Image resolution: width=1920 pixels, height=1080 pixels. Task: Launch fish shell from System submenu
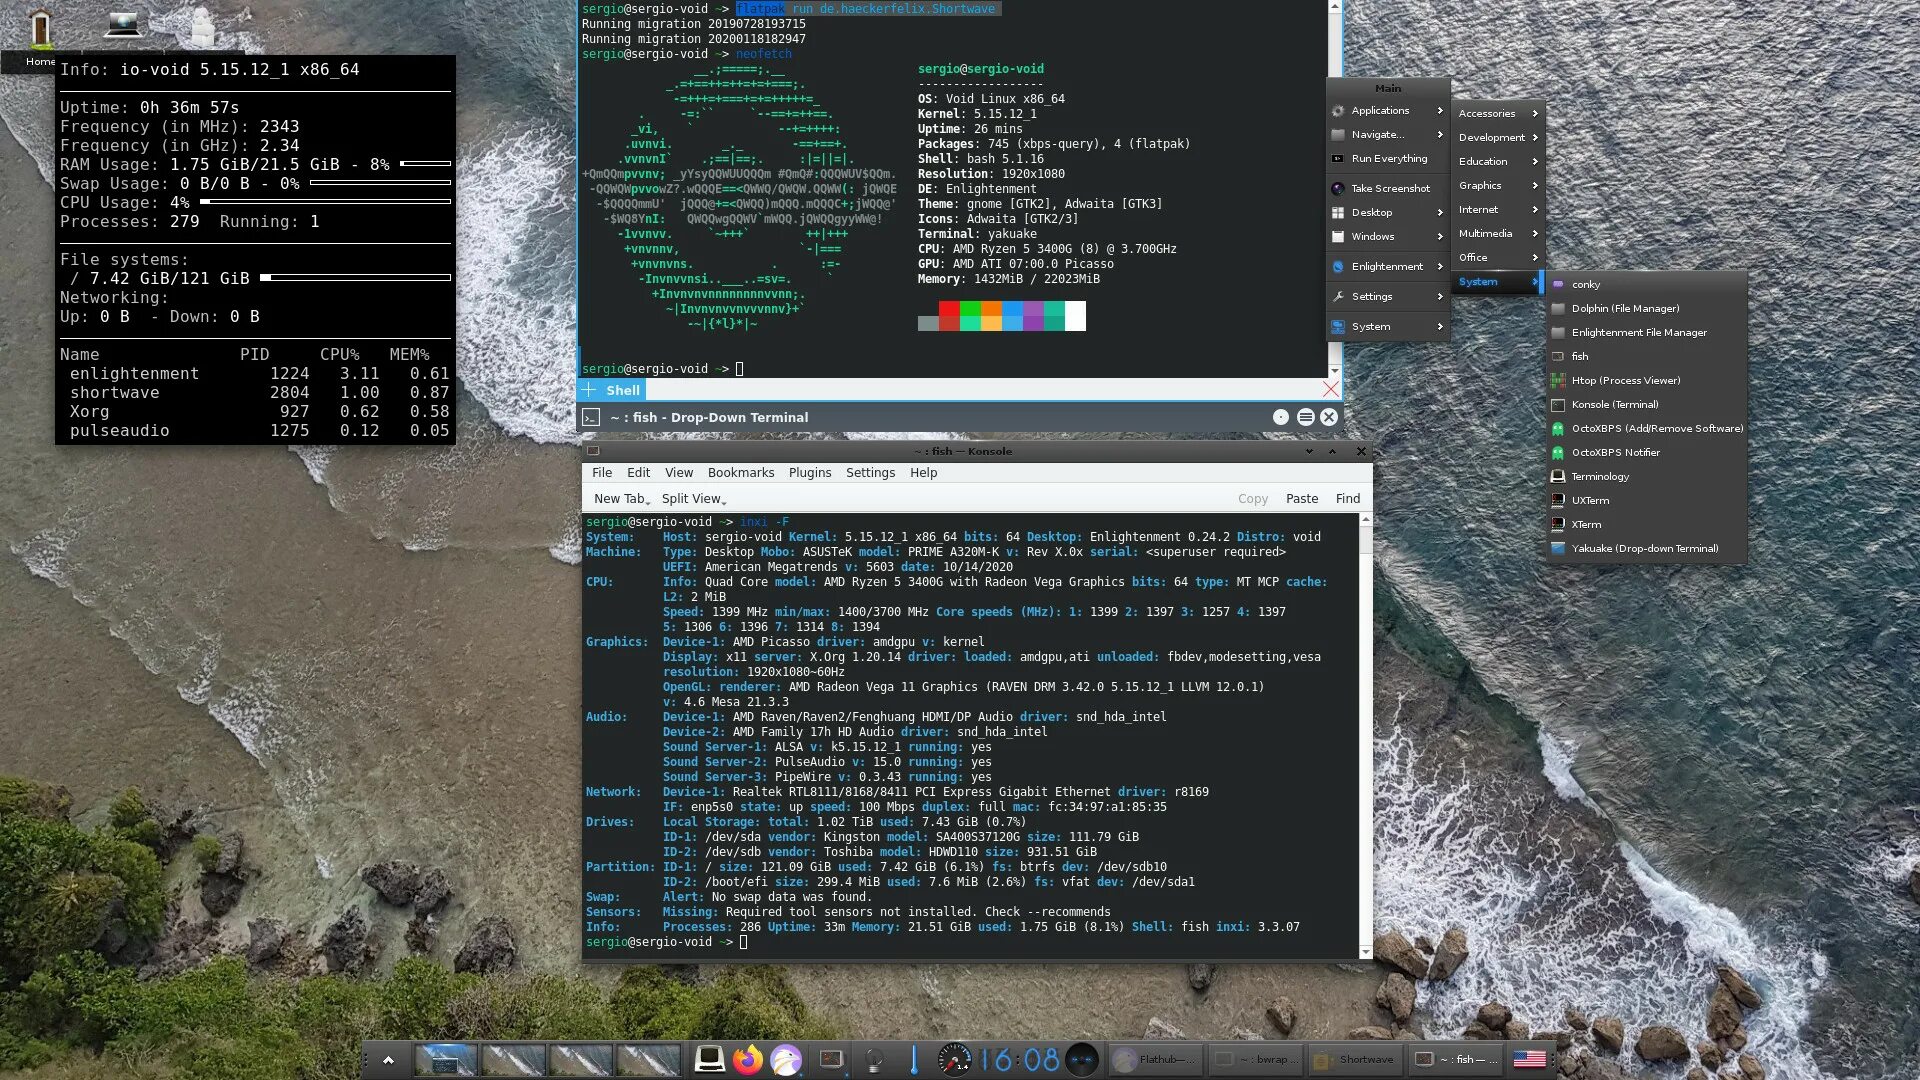(x=1646, y=356)
